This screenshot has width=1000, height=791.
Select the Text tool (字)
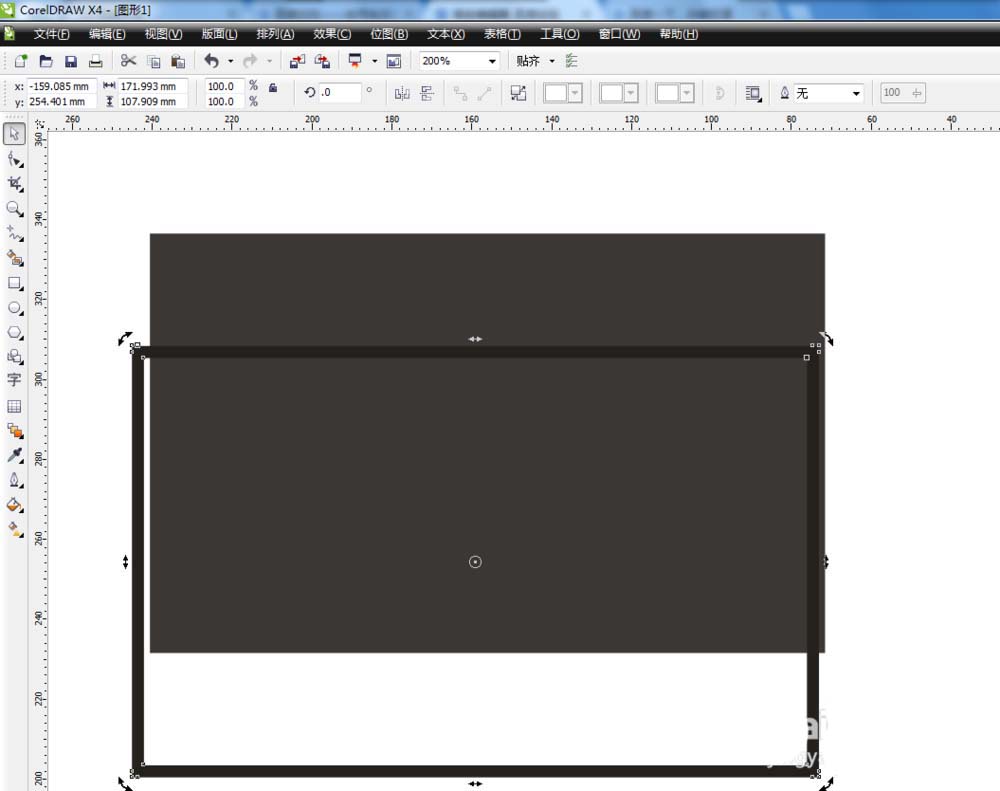coord(14,380)
